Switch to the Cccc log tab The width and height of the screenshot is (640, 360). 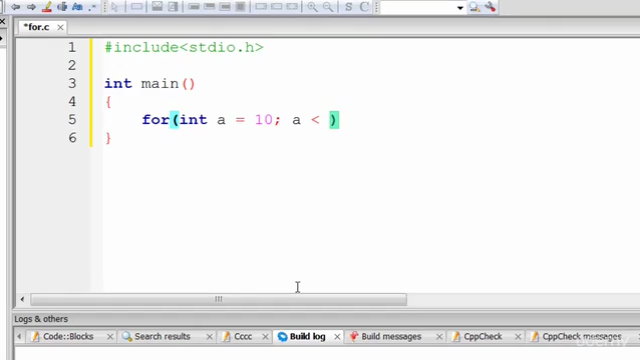click(243, 336)
